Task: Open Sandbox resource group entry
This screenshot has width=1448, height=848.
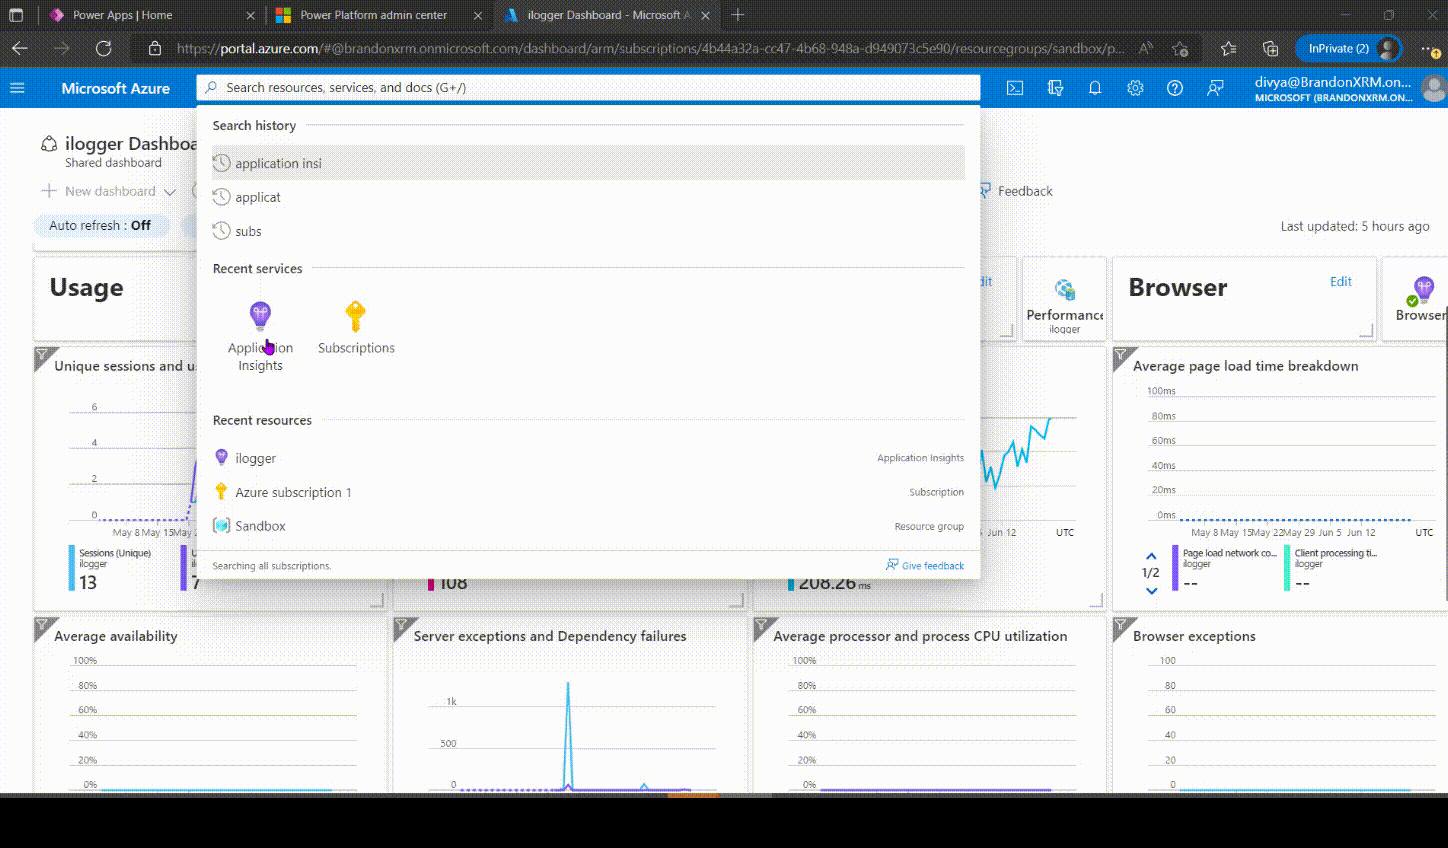Action: tap(260, 526)
